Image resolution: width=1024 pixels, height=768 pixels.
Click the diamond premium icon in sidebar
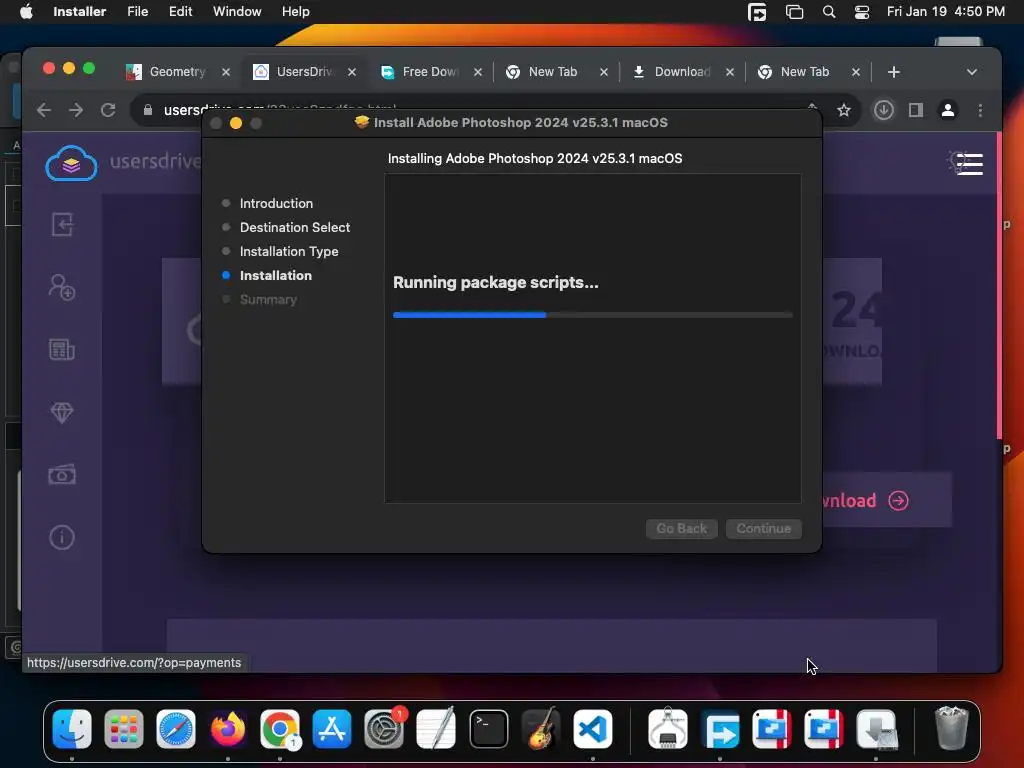(62, 412)
